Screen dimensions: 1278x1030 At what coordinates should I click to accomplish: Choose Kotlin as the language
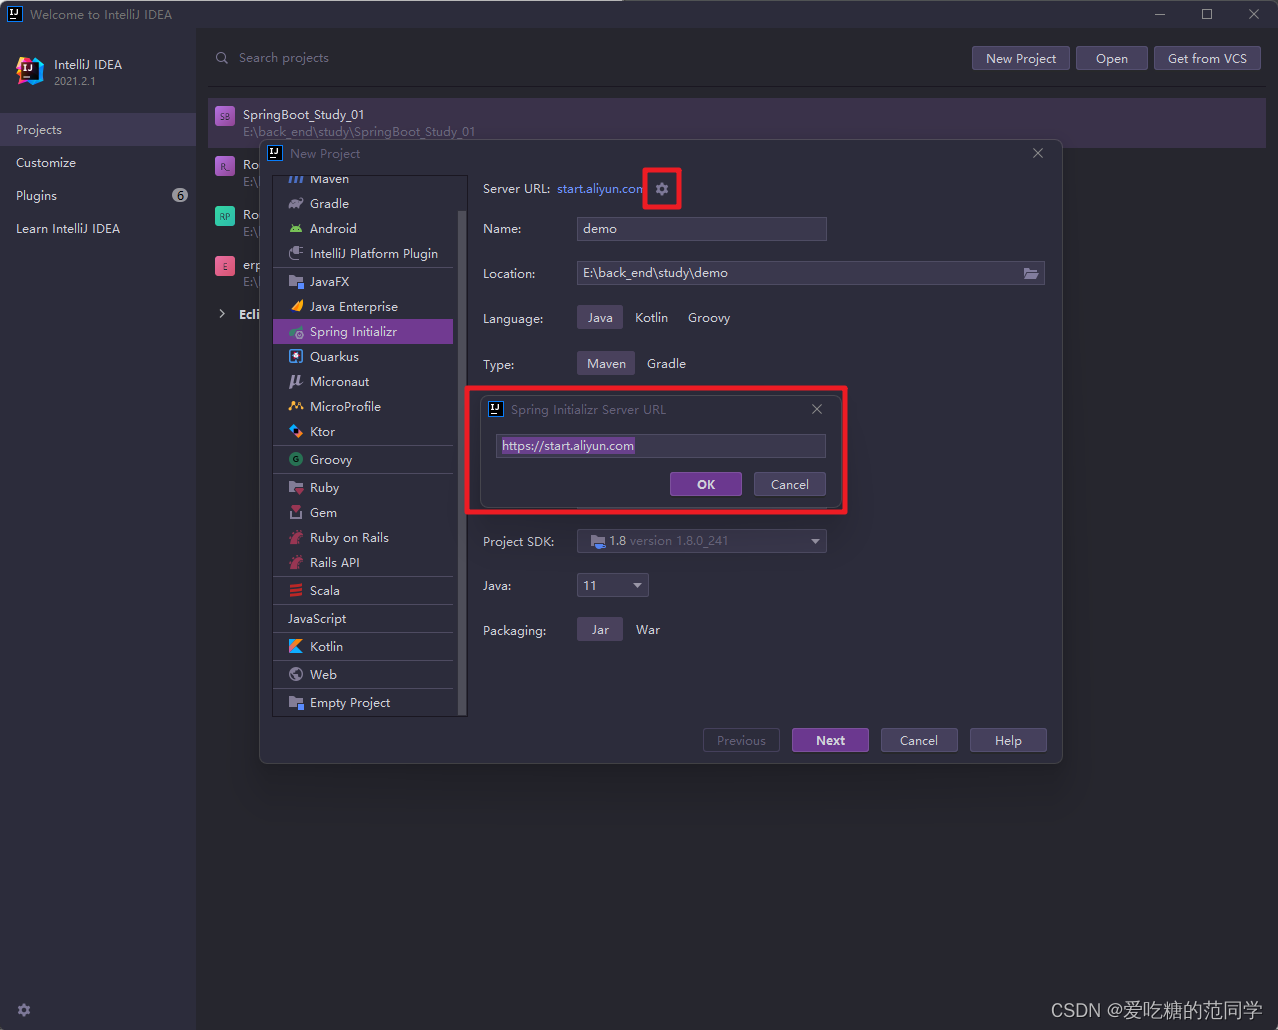coord(651,318)
